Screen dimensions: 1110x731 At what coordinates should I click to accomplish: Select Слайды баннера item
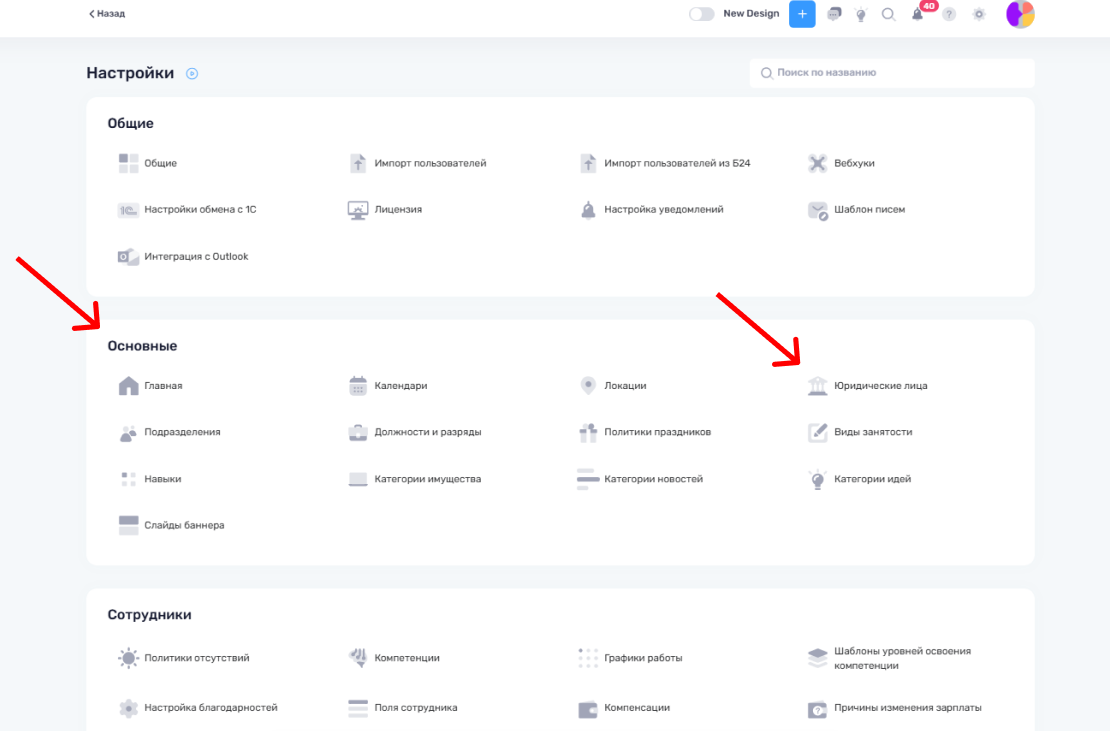183,525
